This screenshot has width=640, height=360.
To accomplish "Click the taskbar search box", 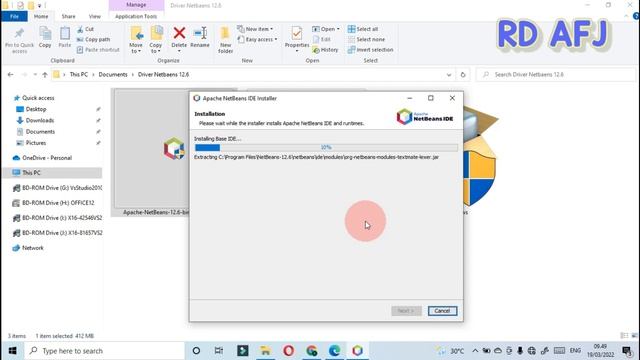I will (104, 351).
